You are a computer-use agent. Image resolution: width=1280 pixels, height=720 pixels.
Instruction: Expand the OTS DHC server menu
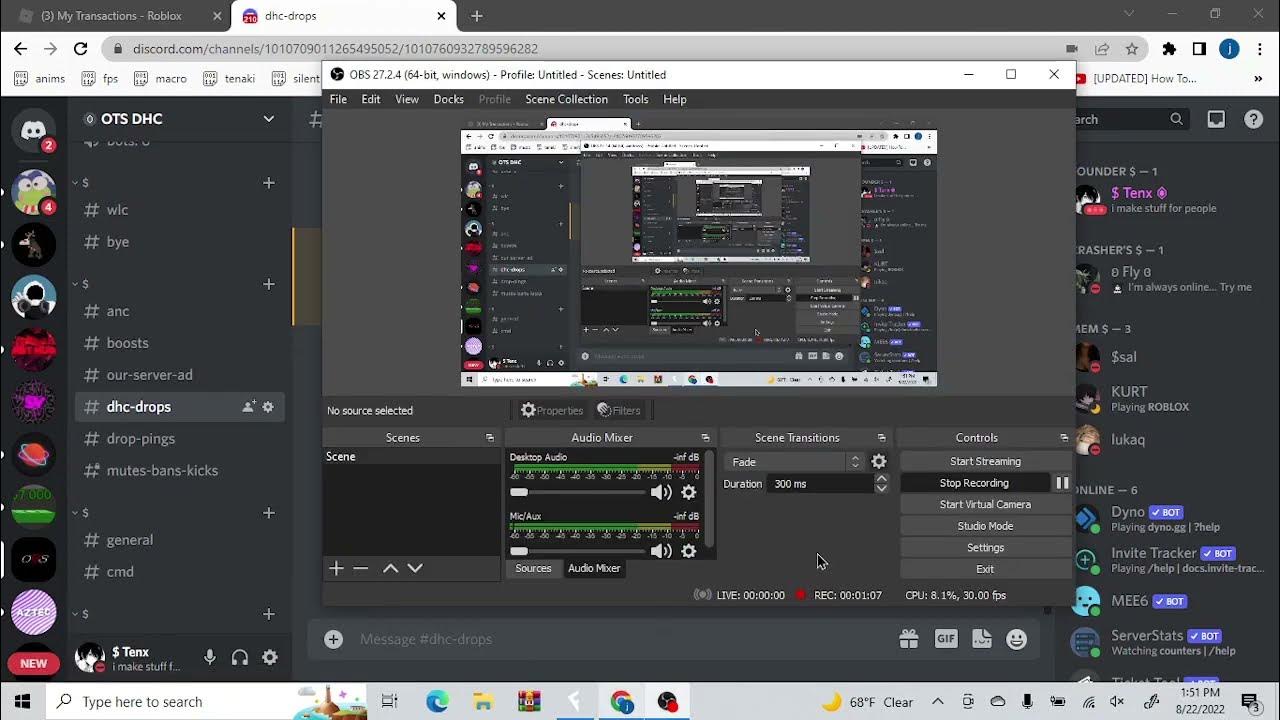268,119
